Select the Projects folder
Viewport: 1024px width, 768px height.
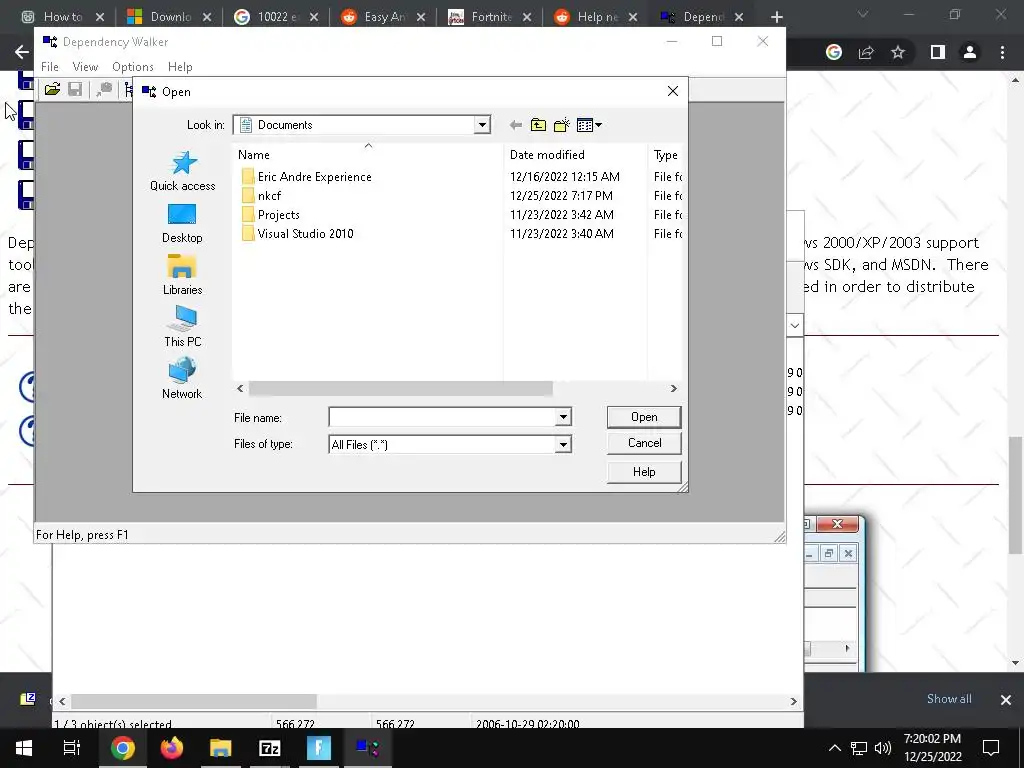(x=270, y=214)
